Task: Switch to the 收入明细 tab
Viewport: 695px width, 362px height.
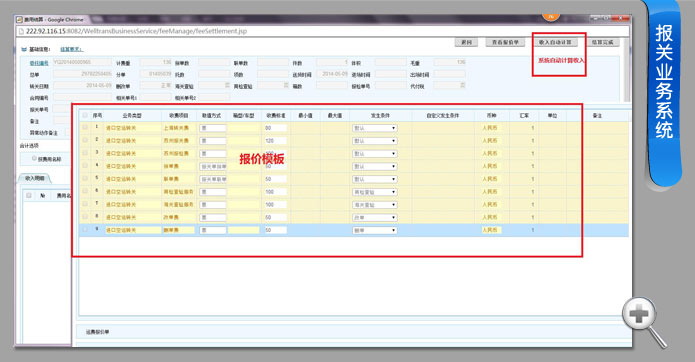Action: tap(35, 179)
